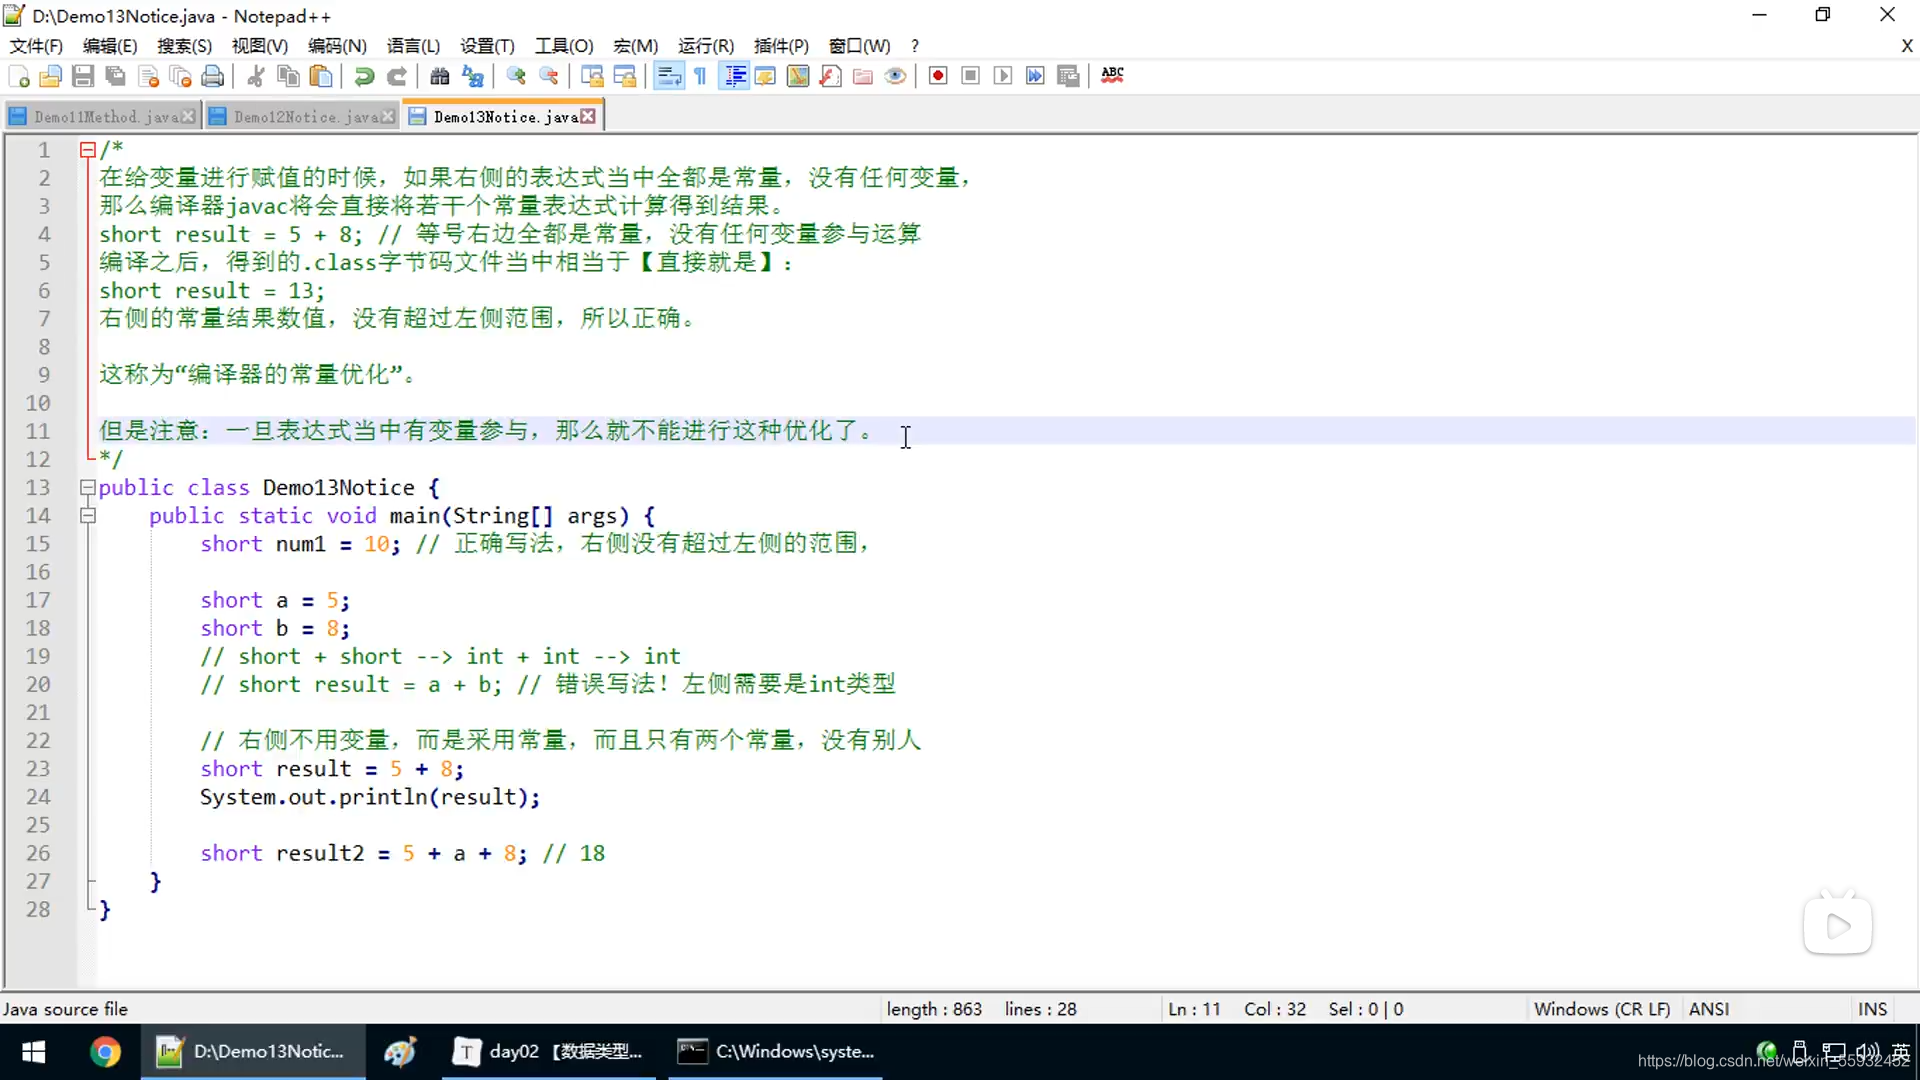Viewport: 1920px width, 1080px height.
Task: Open the 工具(O) menu
Action: 564,46
